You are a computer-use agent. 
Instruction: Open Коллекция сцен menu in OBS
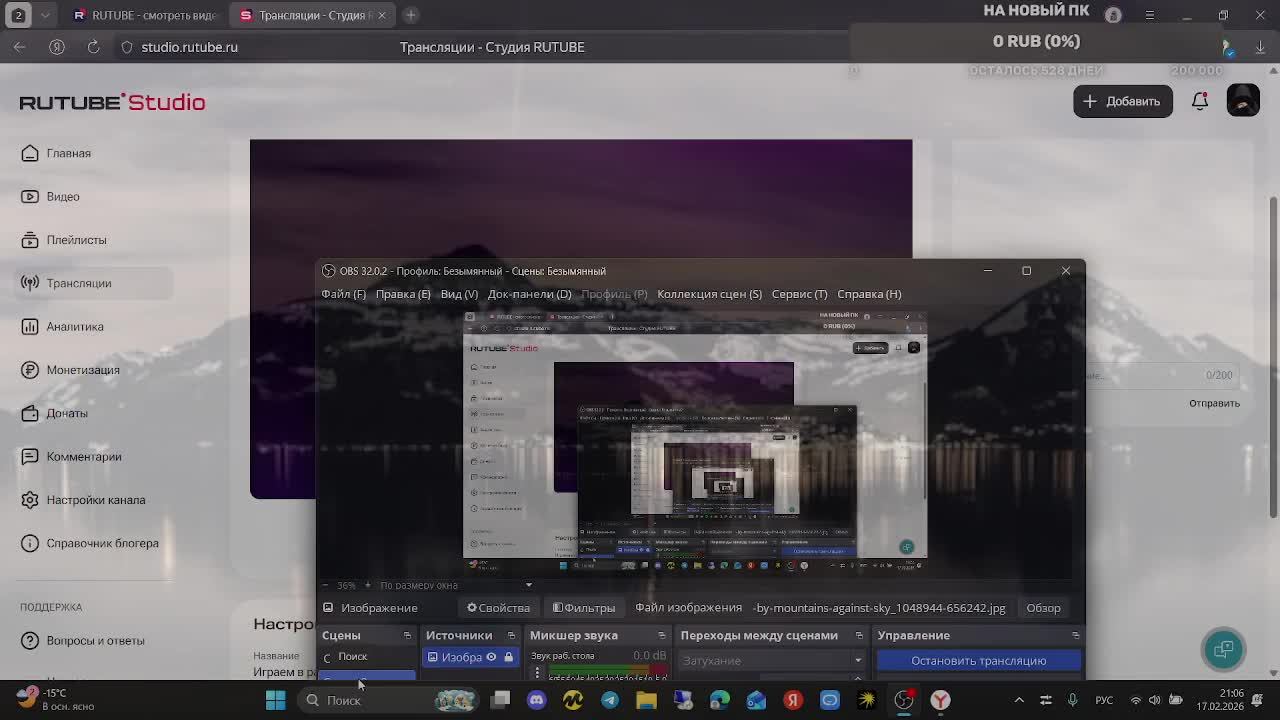(709, 294)
